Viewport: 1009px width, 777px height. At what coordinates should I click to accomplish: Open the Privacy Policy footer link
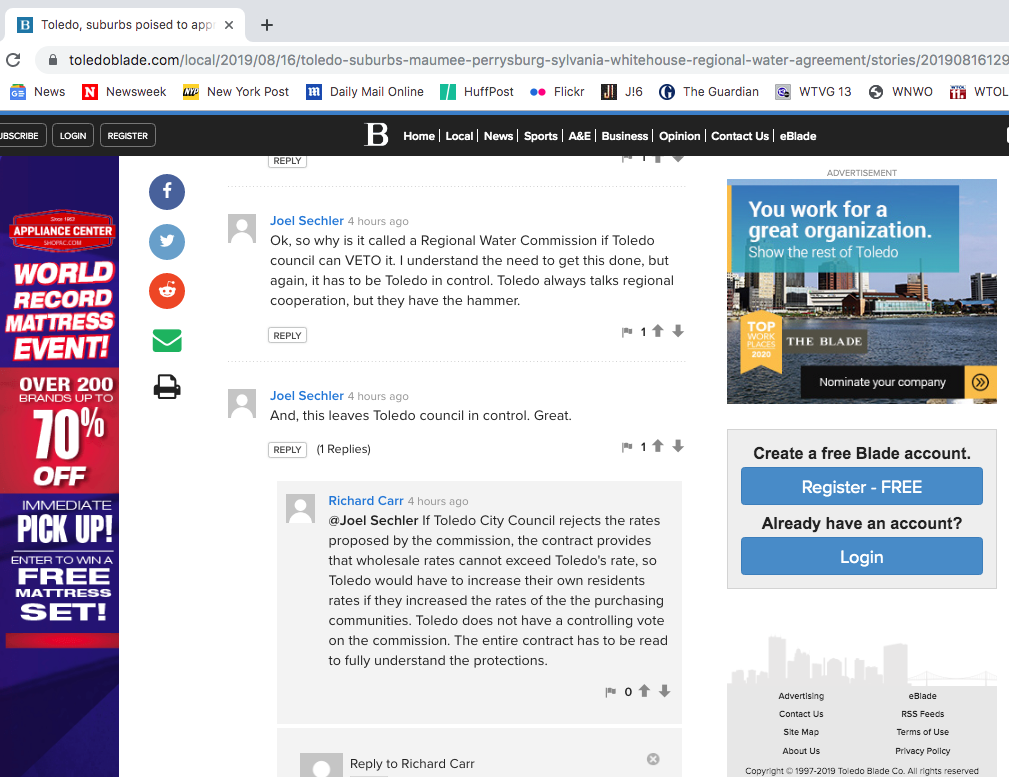(x=922, y=751)
